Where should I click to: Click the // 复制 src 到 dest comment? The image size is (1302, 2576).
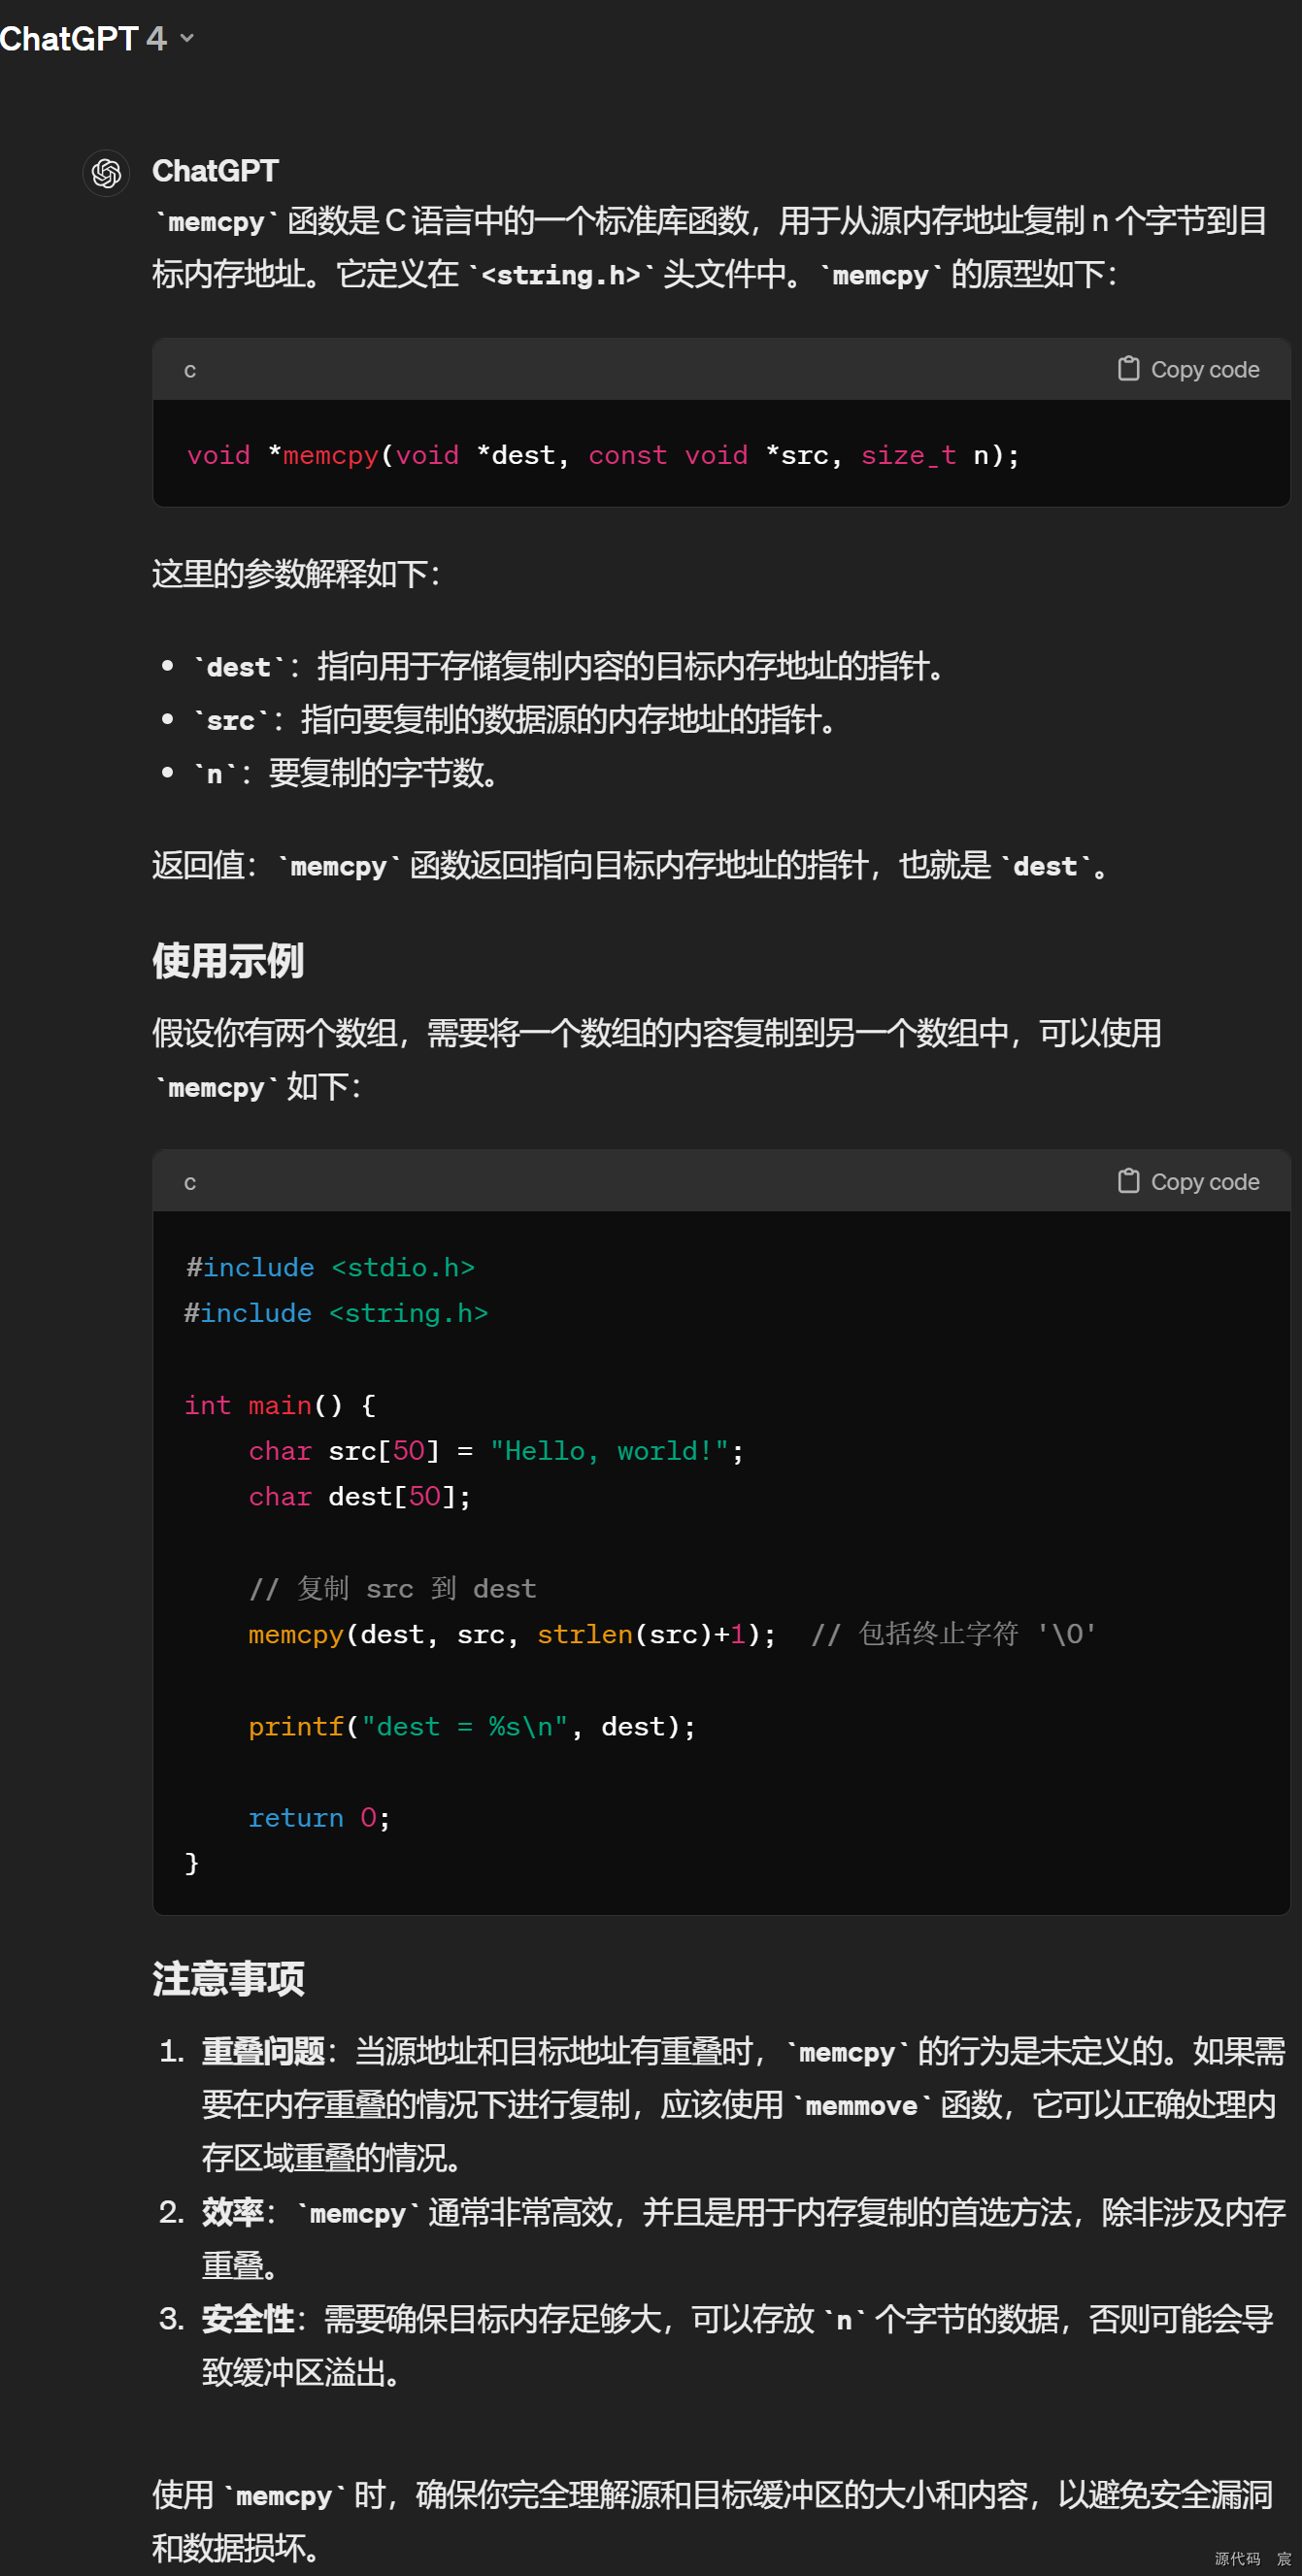(x=393, y=1589)
